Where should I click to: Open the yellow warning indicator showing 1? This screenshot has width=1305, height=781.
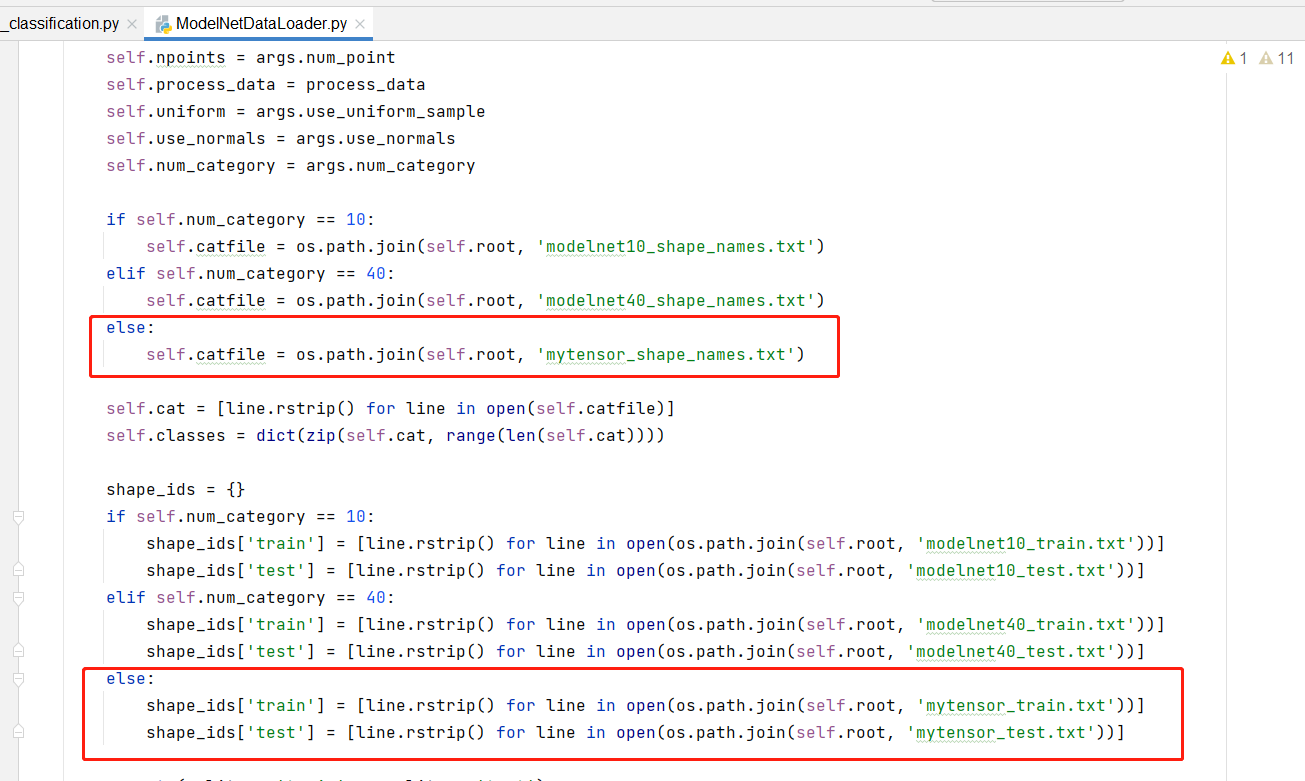[1234, 58]
